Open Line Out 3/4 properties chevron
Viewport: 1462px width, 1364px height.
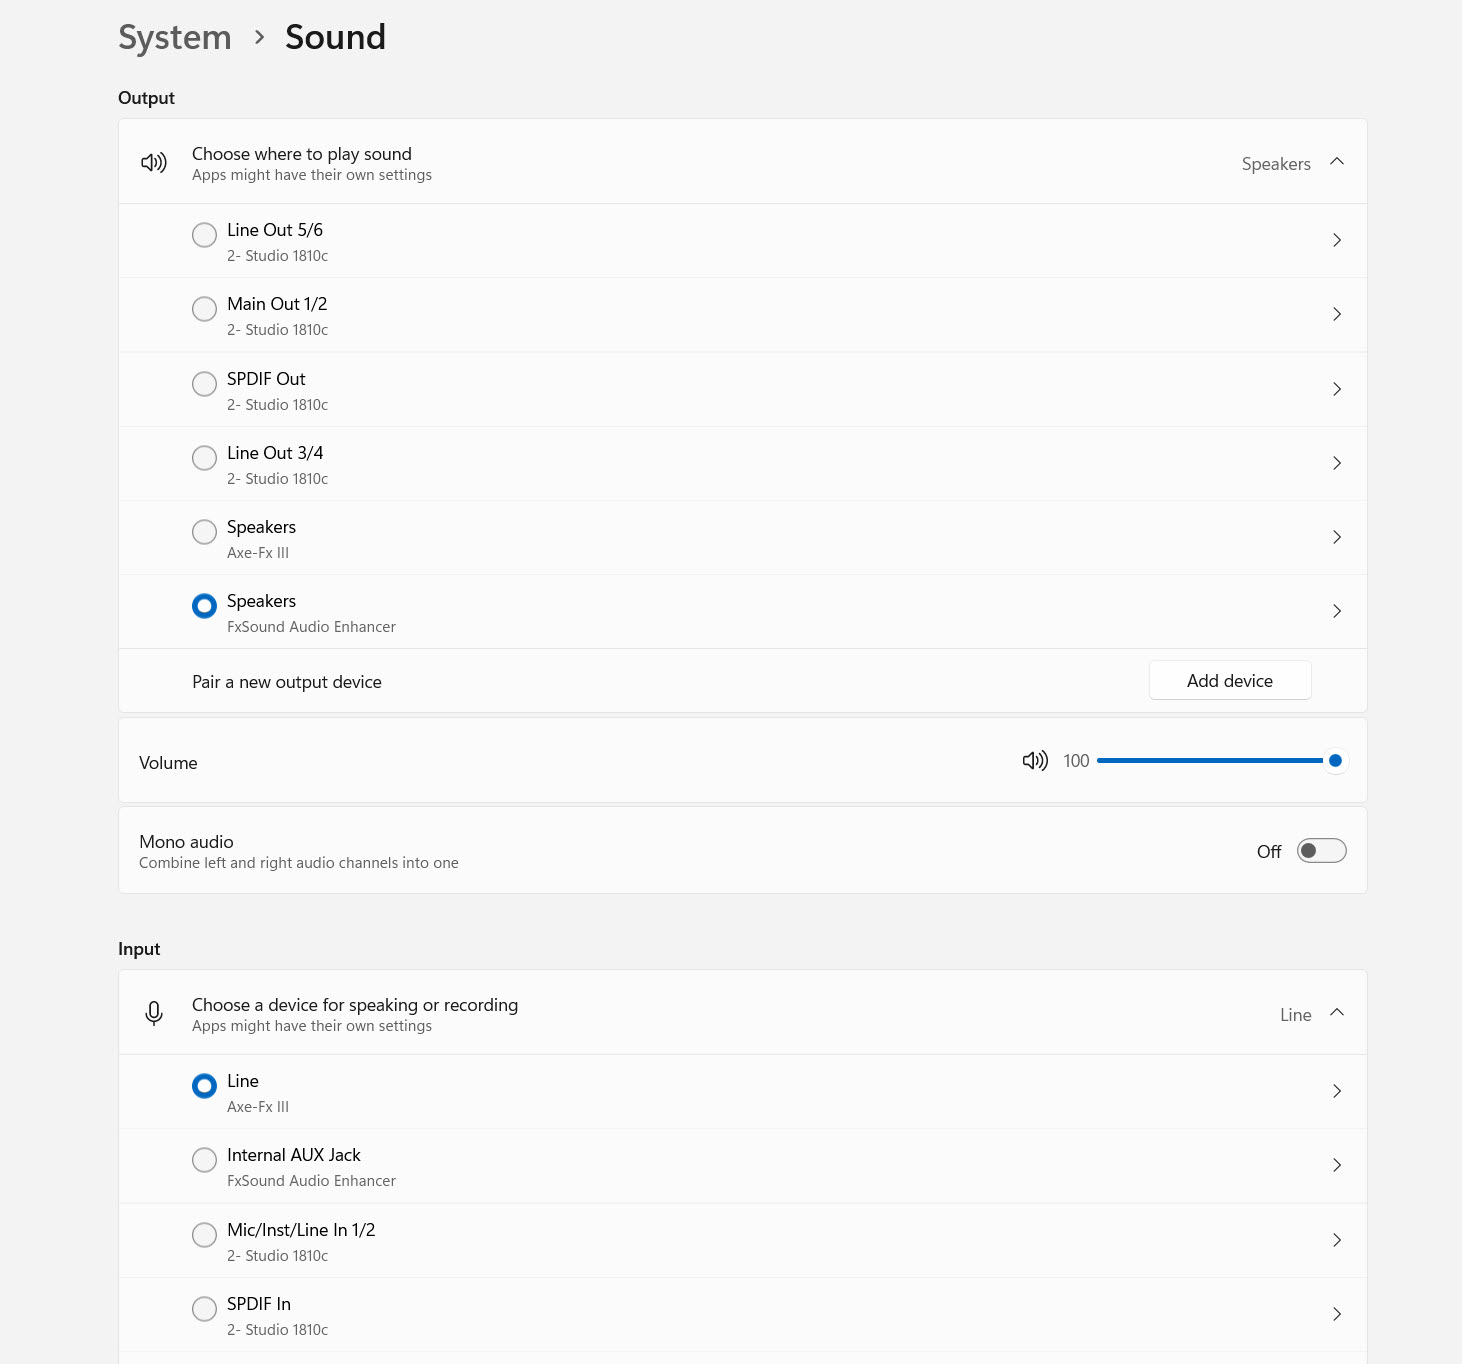[x=1337, y=463]
